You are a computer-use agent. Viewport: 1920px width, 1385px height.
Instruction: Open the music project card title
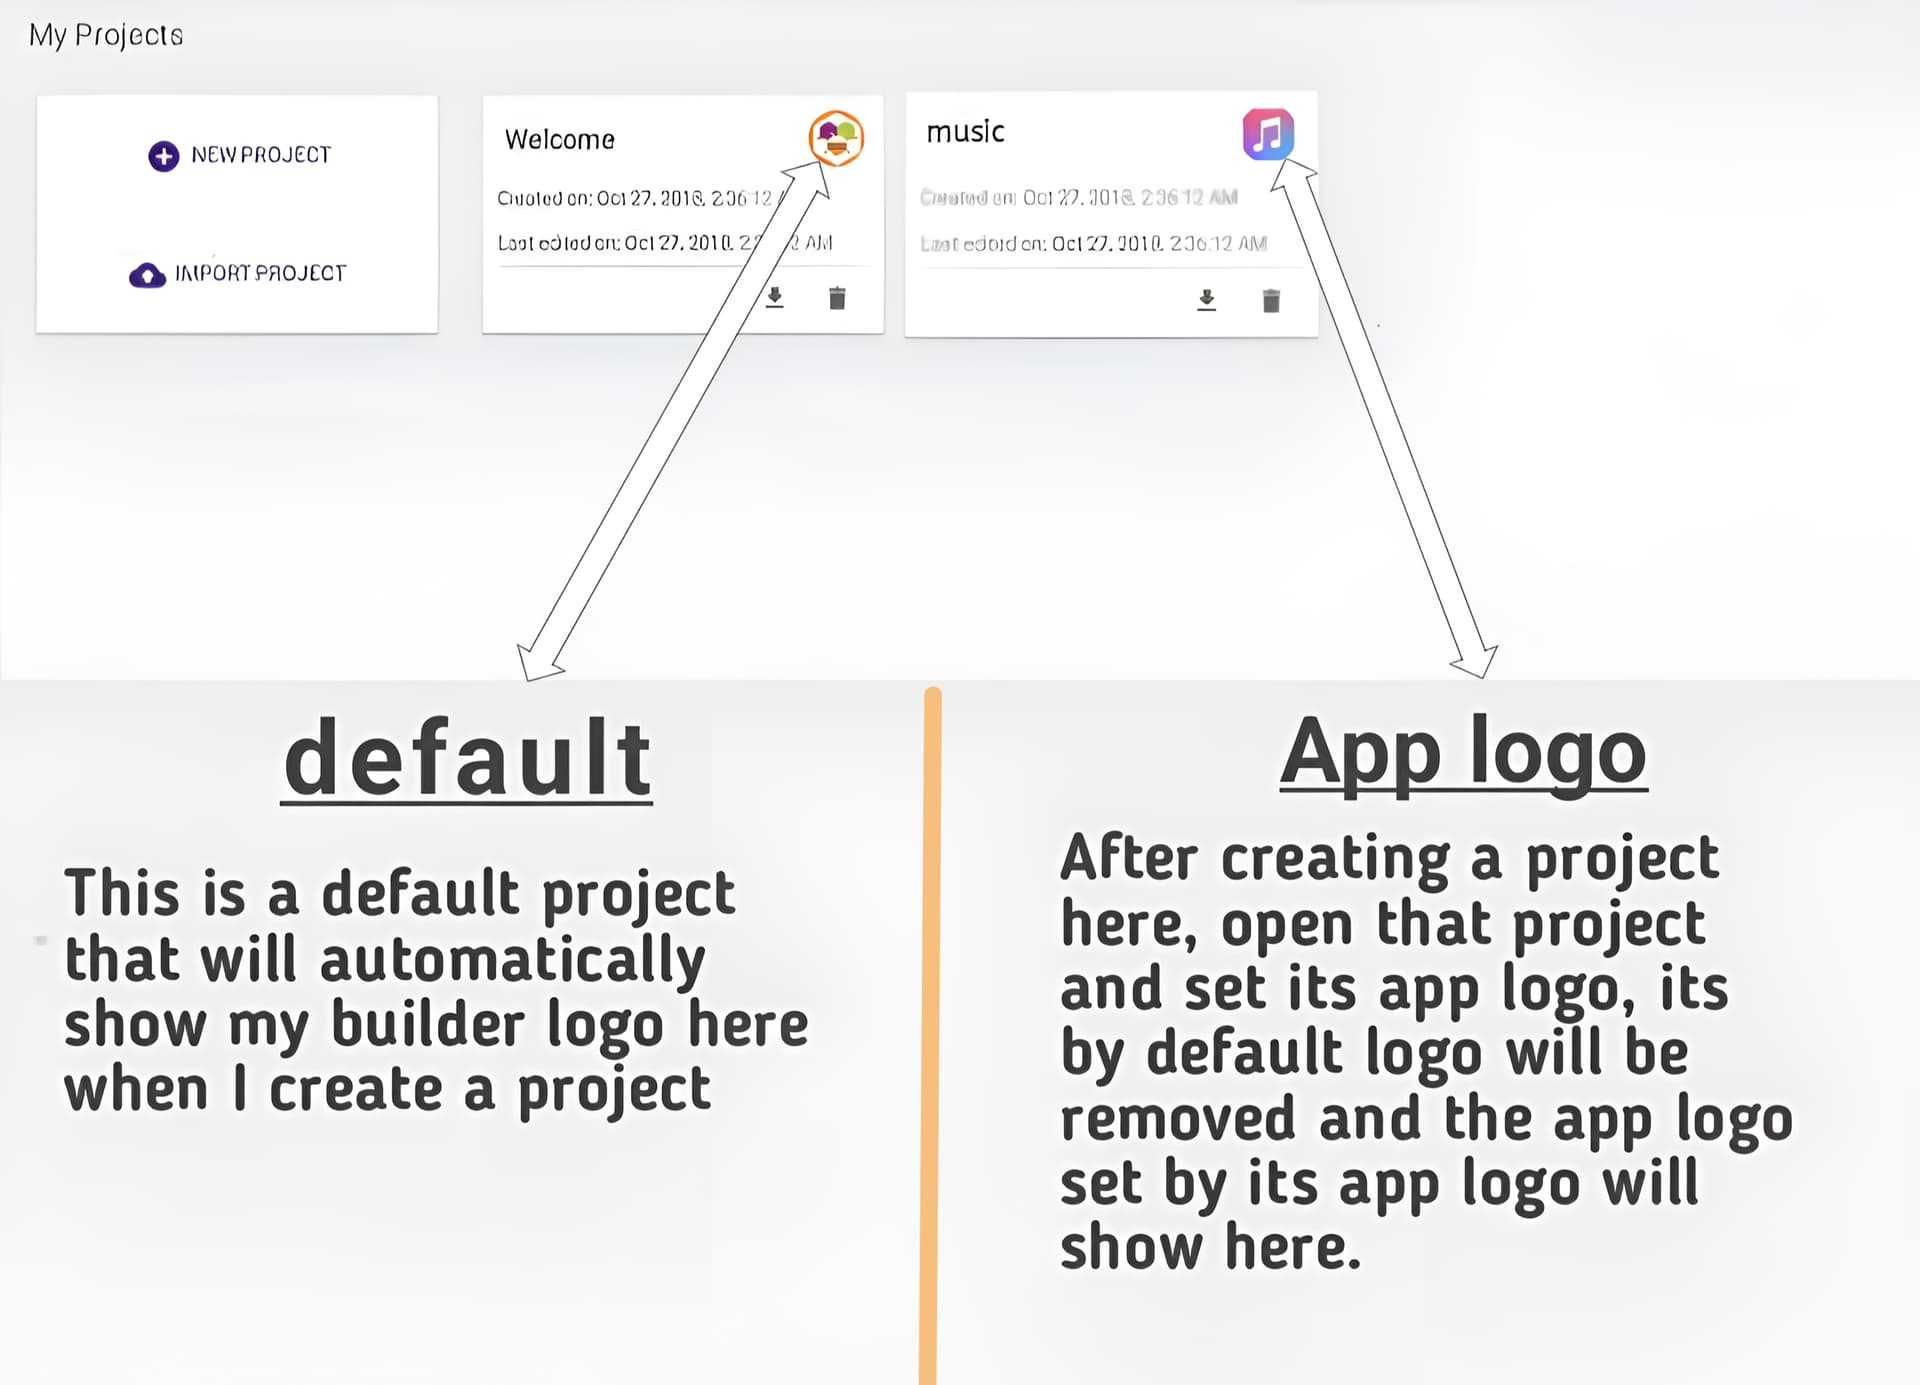tap(965, 132)
